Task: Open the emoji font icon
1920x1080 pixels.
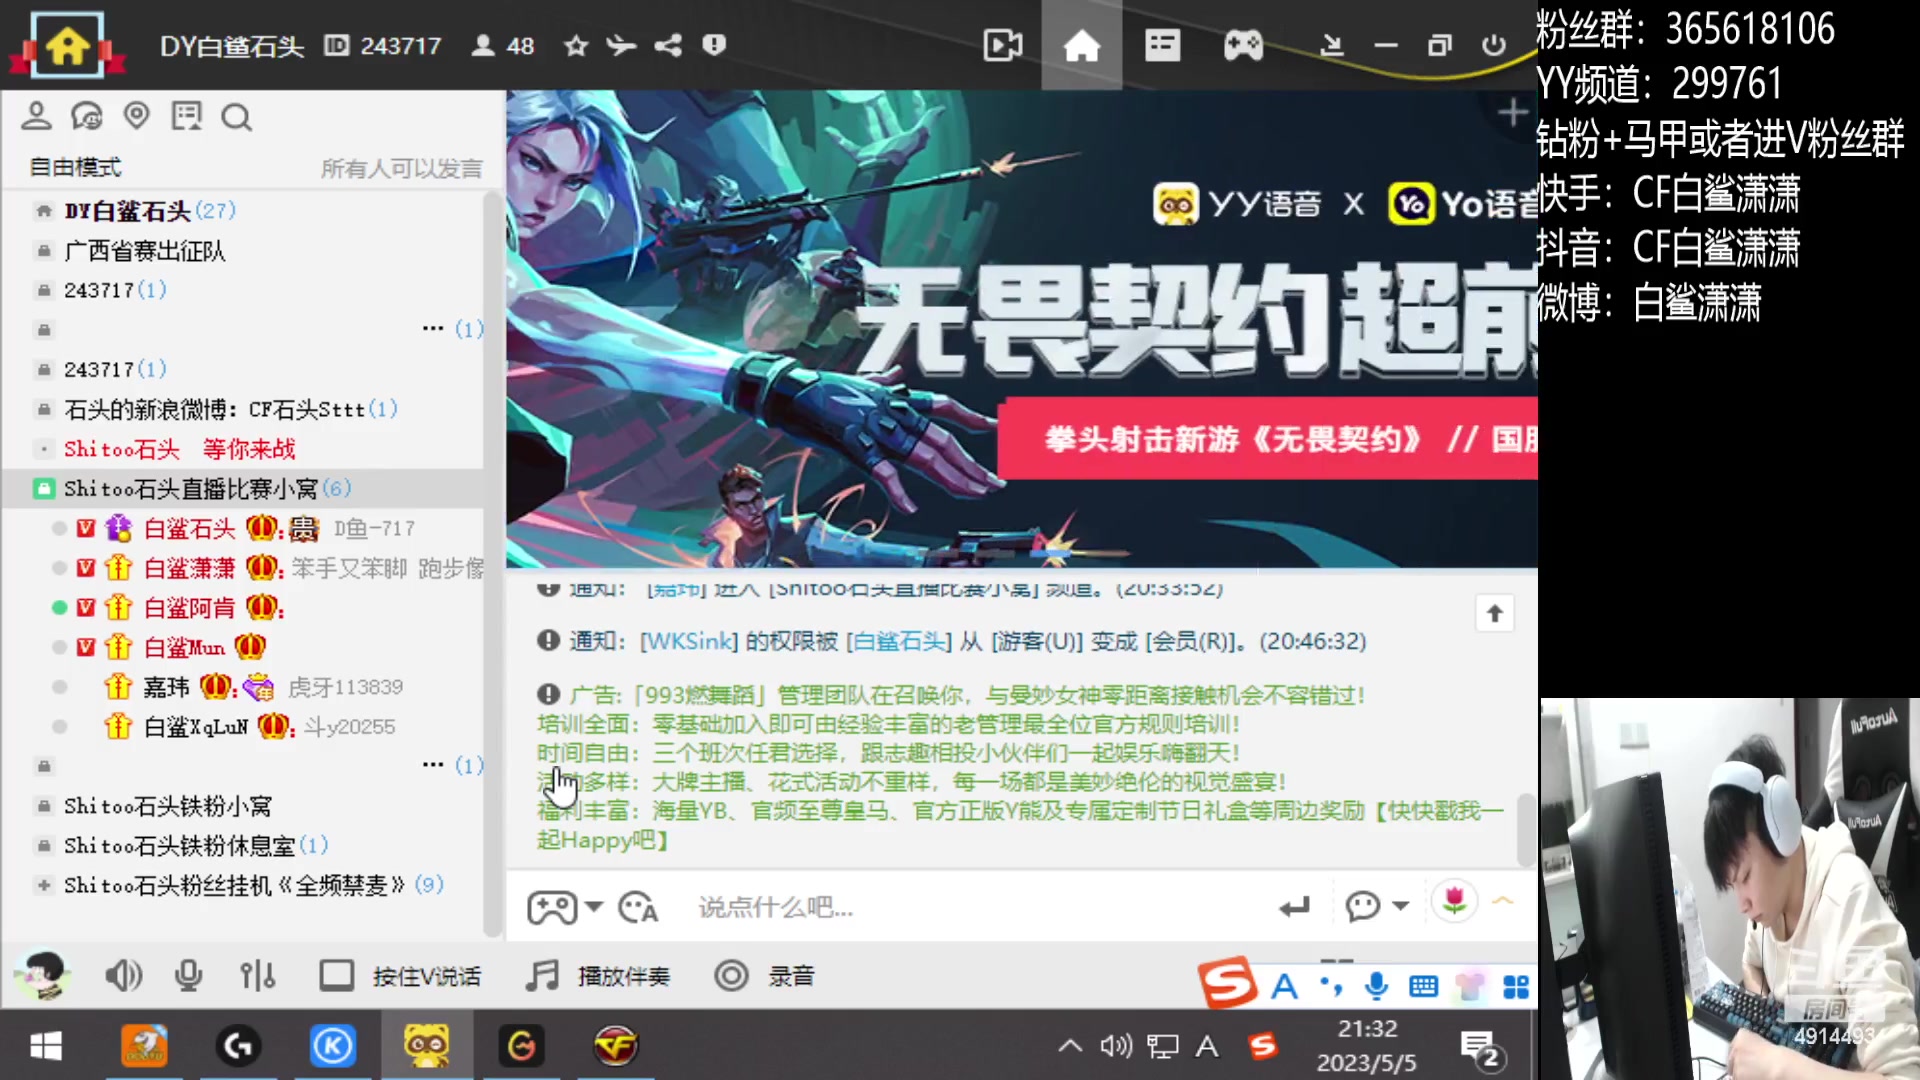Action: [x=638, y=907]
